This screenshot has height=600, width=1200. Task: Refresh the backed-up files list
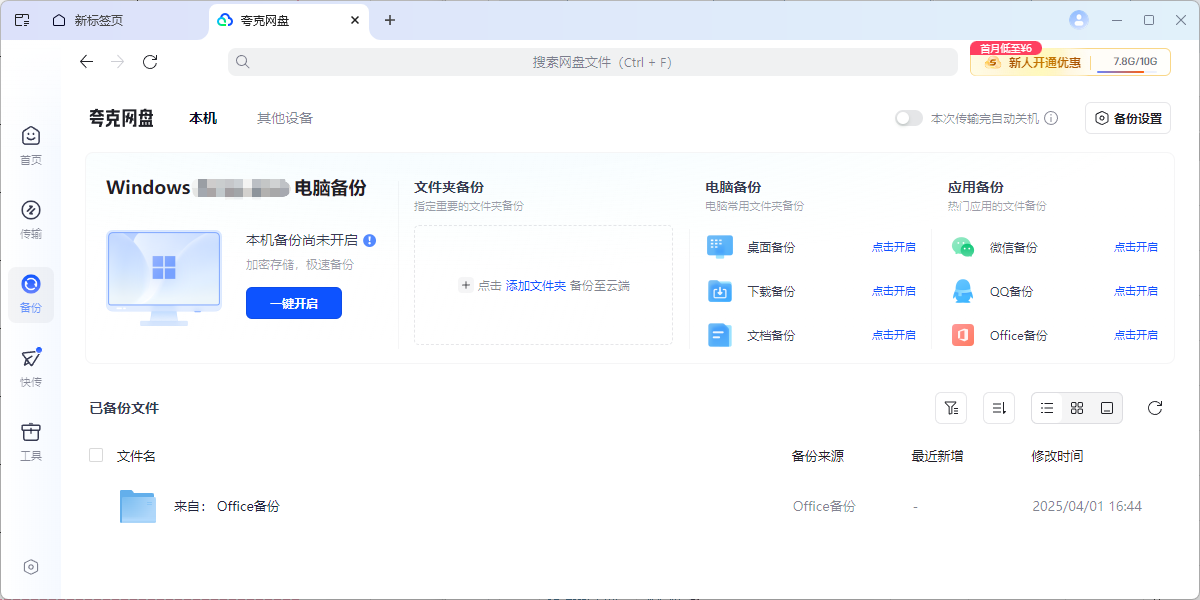tap(1155, 408)
